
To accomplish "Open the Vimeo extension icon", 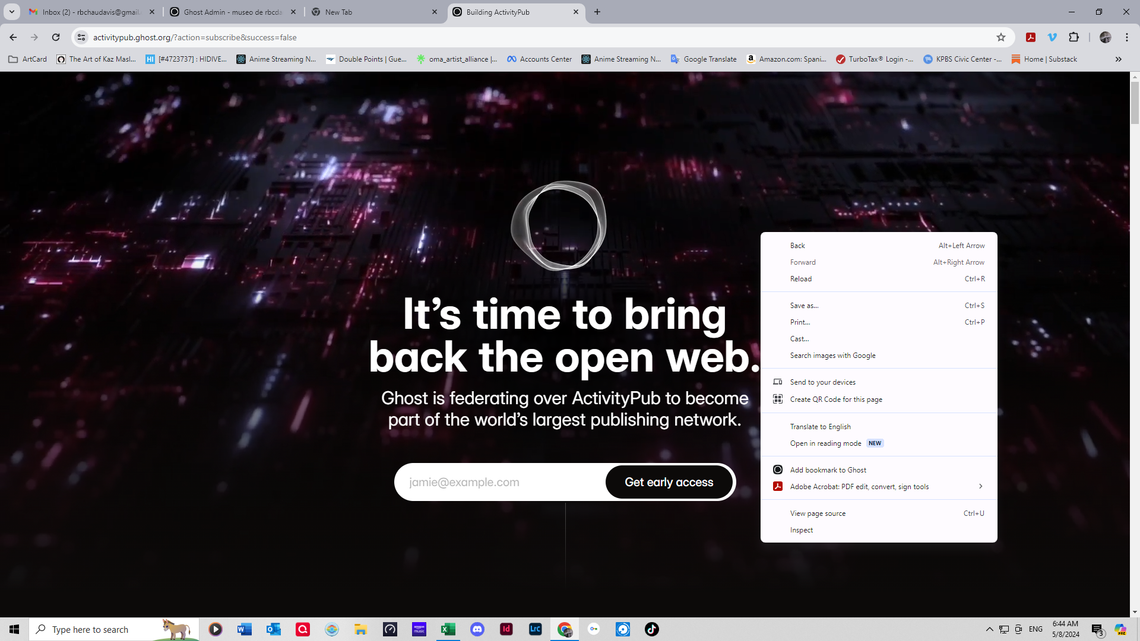I will 1052,37.
